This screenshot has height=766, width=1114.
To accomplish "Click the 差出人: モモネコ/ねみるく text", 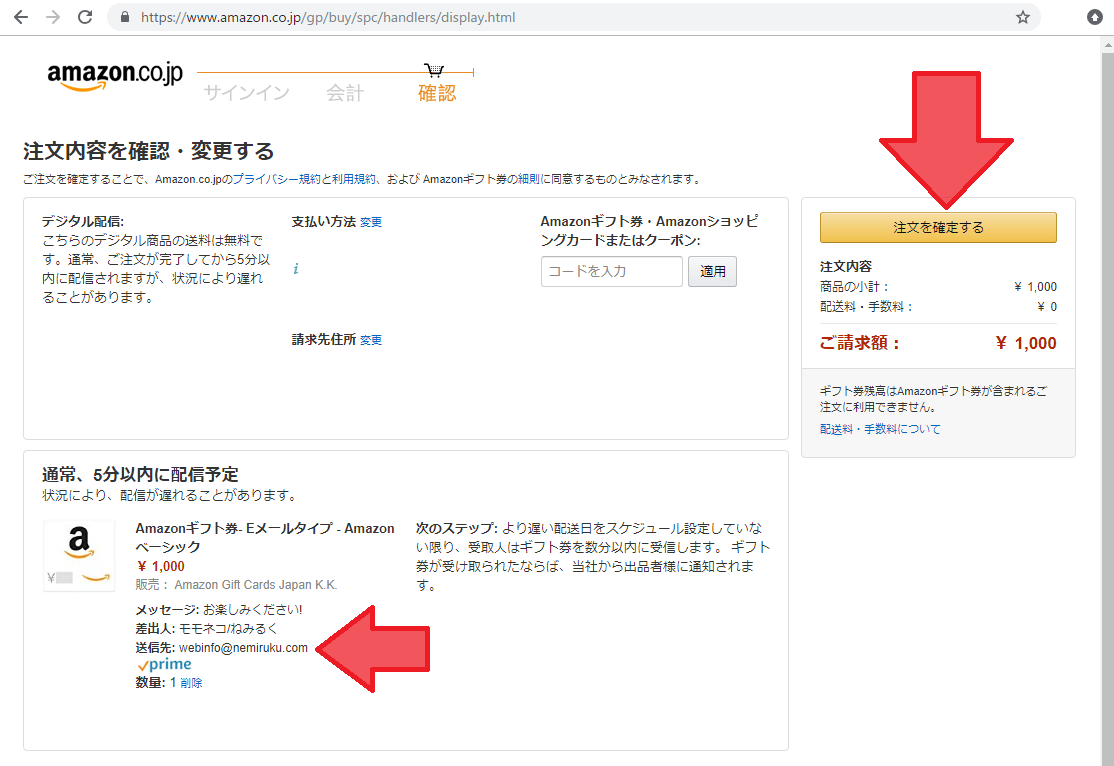I will tap(207, 629).
